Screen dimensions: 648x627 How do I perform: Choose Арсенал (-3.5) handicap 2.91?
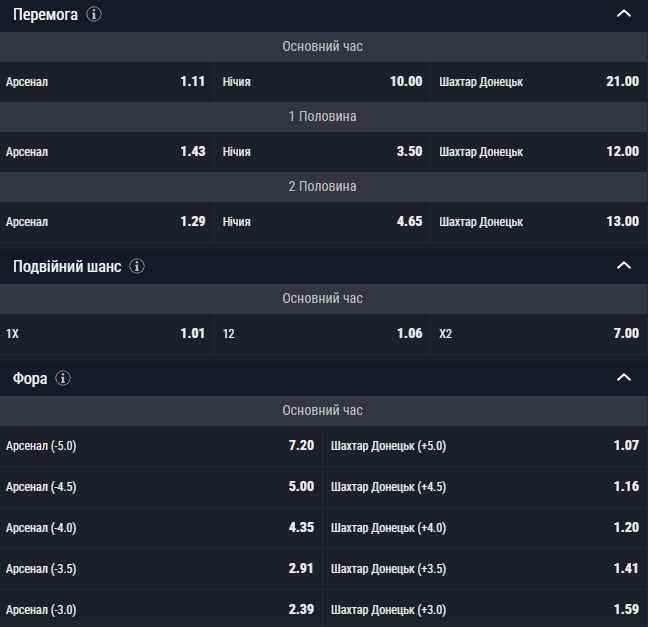tap(160, 569)
